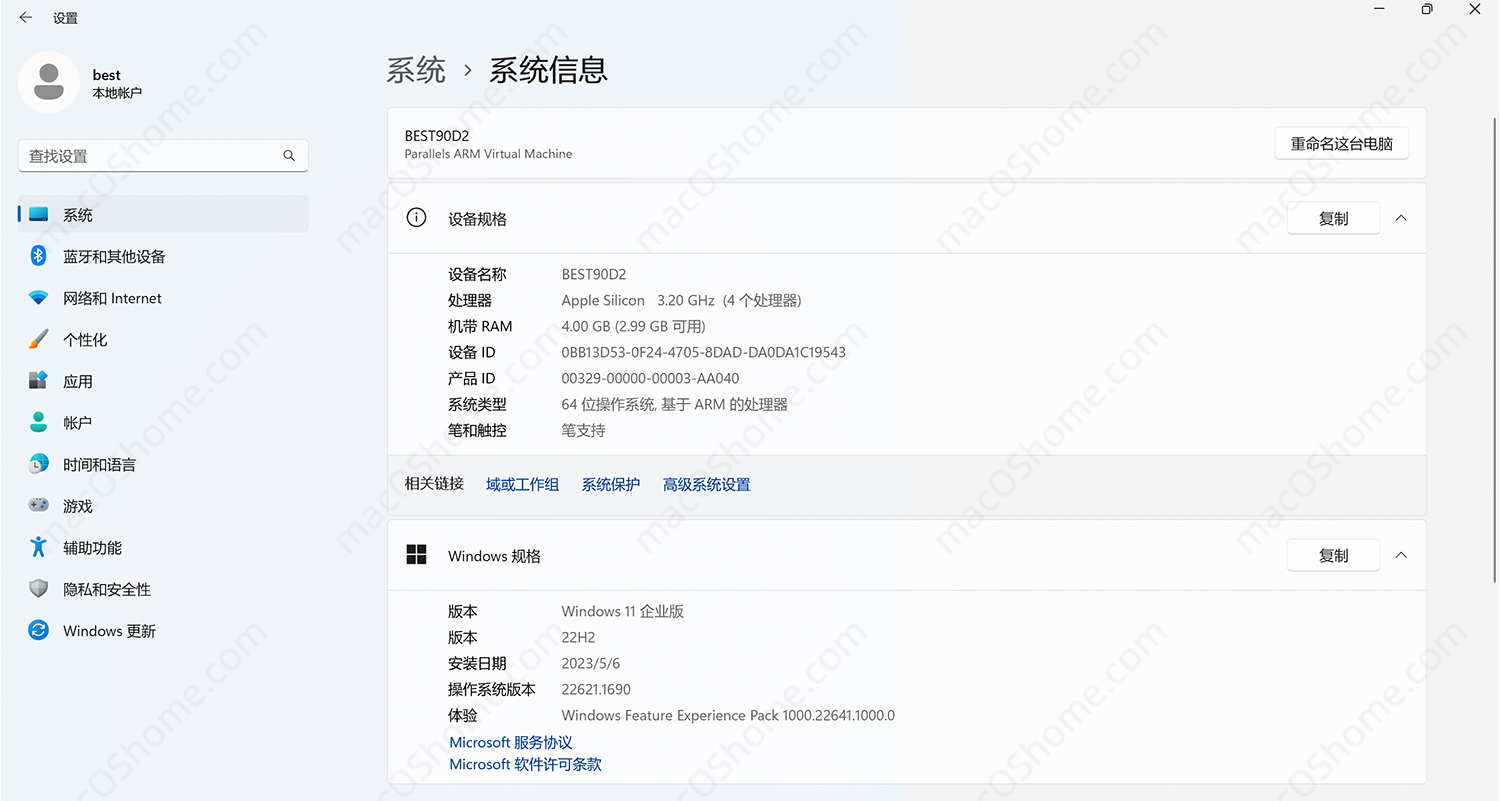Click the back arrow at top left
Viewport: 1500px width, 801px height.
25,17
